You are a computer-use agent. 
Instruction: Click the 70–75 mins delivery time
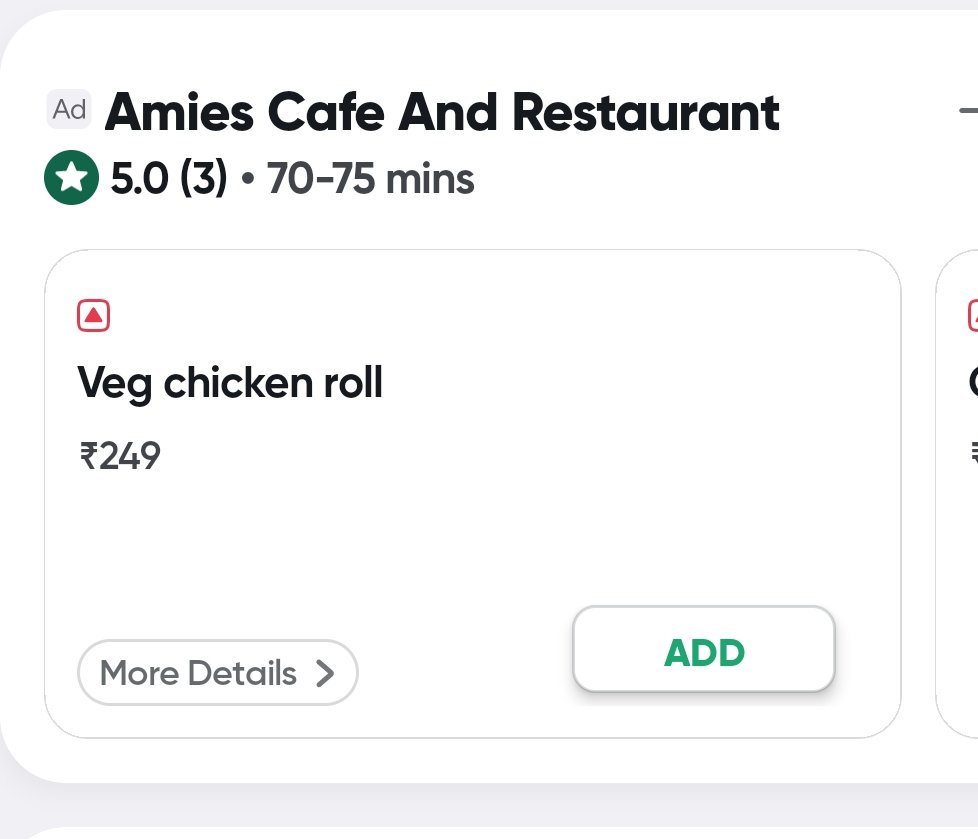370,180
